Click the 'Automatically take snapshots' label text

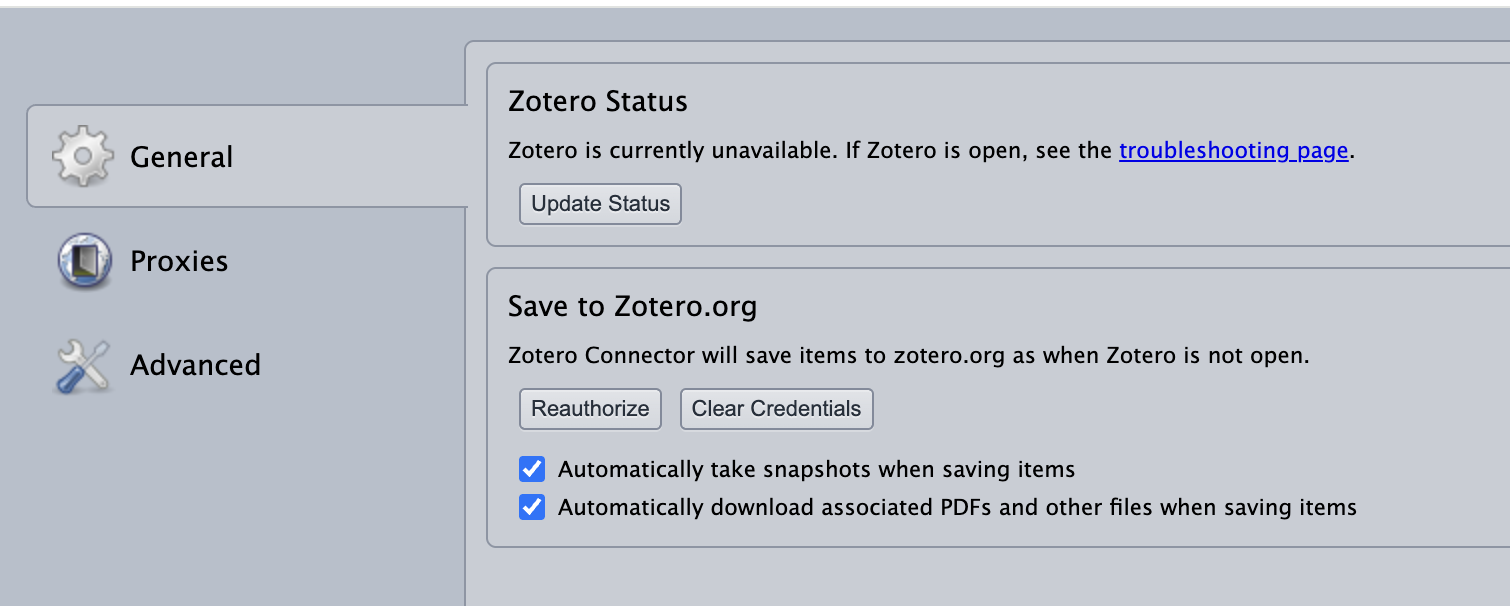(x=816, y=469)
